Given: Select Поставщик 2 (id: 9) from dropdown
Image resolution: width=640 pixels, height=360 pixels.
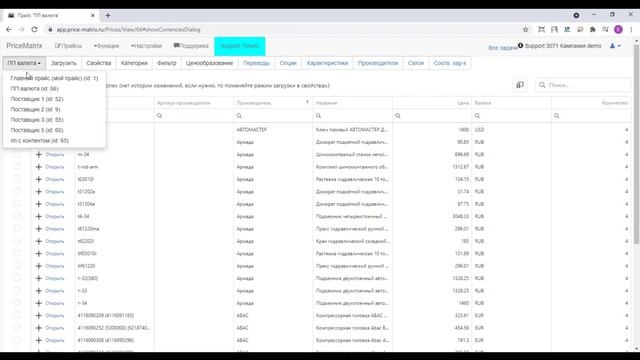Looking at the screenshot, I should pos(36,109).
